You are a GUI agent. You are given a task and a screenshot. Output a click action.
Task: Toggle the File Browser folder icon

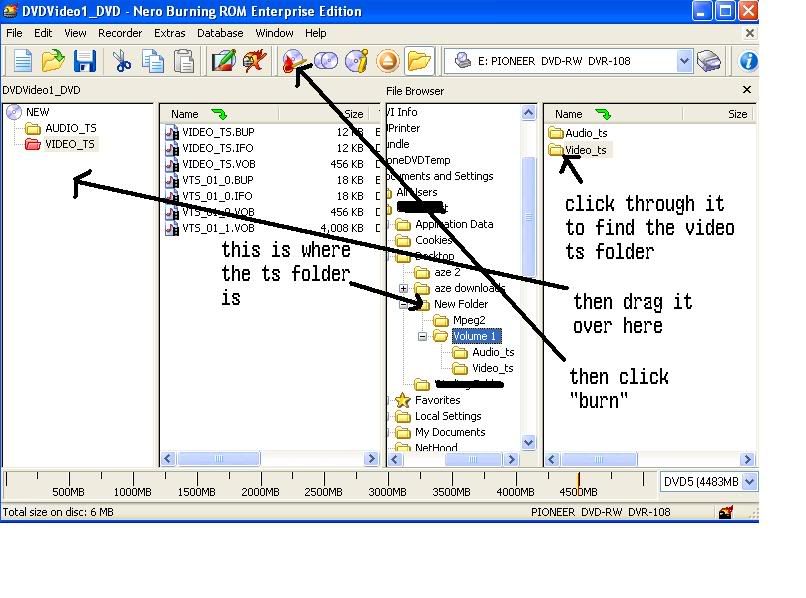[x=419, y=61]
